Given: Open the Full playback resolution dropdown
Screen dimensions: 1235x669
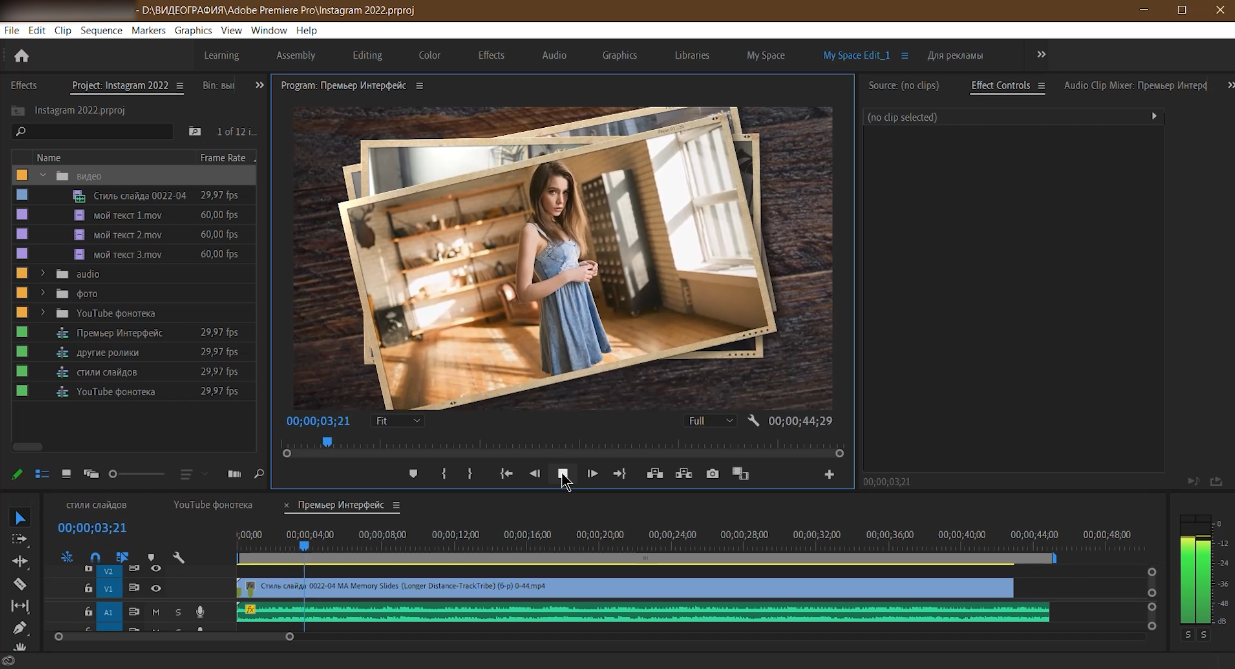Looking at the screenshot, I should coord(711,421).
